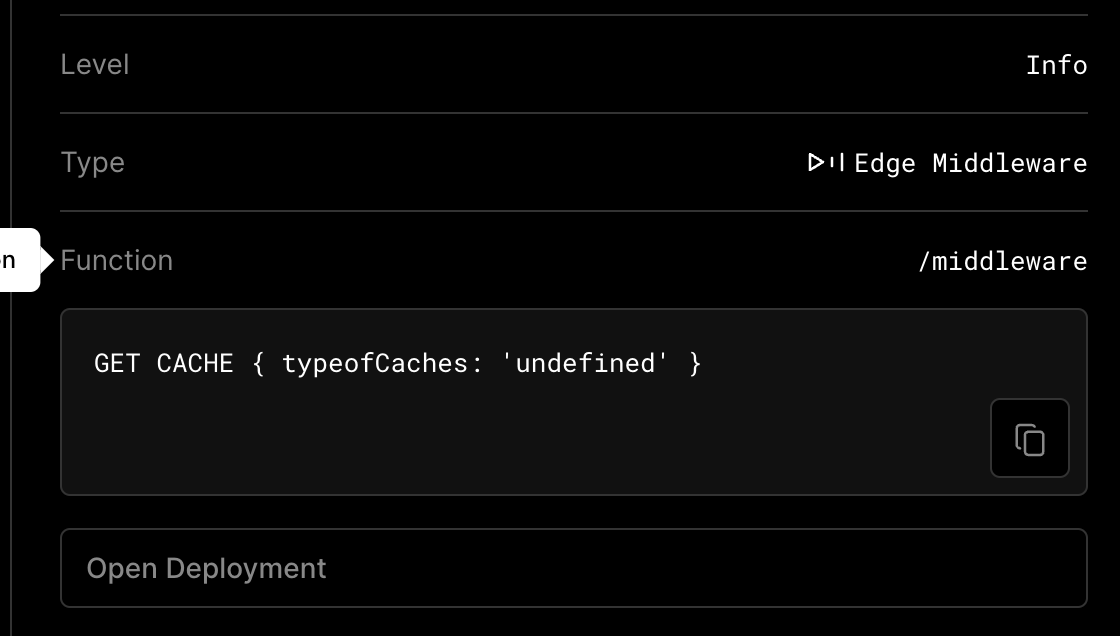Click the Edge Middleware type value text
The width and height of the screenshot is (1120, 636).
point(972,163)
